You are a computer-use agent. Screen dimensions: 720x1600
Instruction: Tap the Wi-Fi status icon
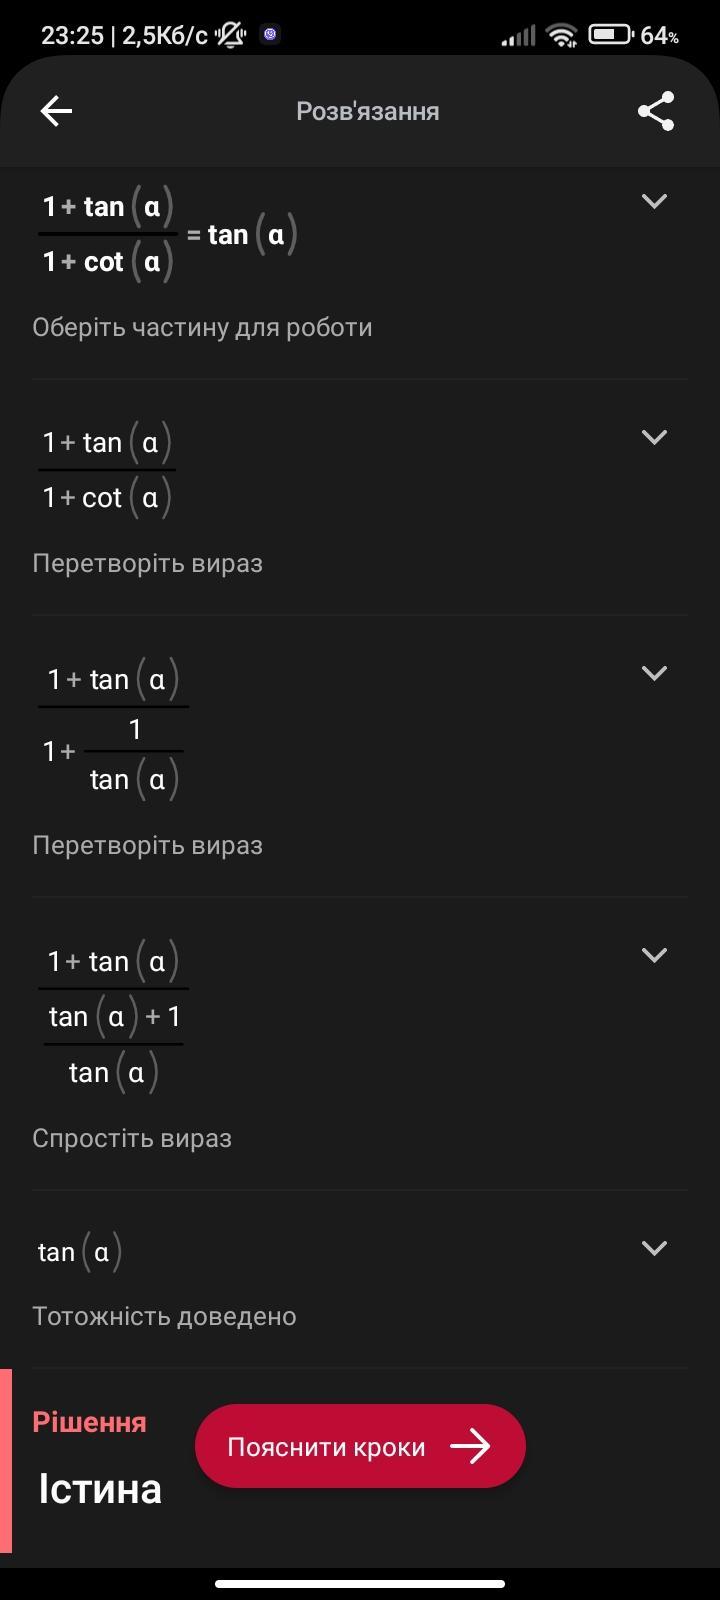[x=563, y=36]
